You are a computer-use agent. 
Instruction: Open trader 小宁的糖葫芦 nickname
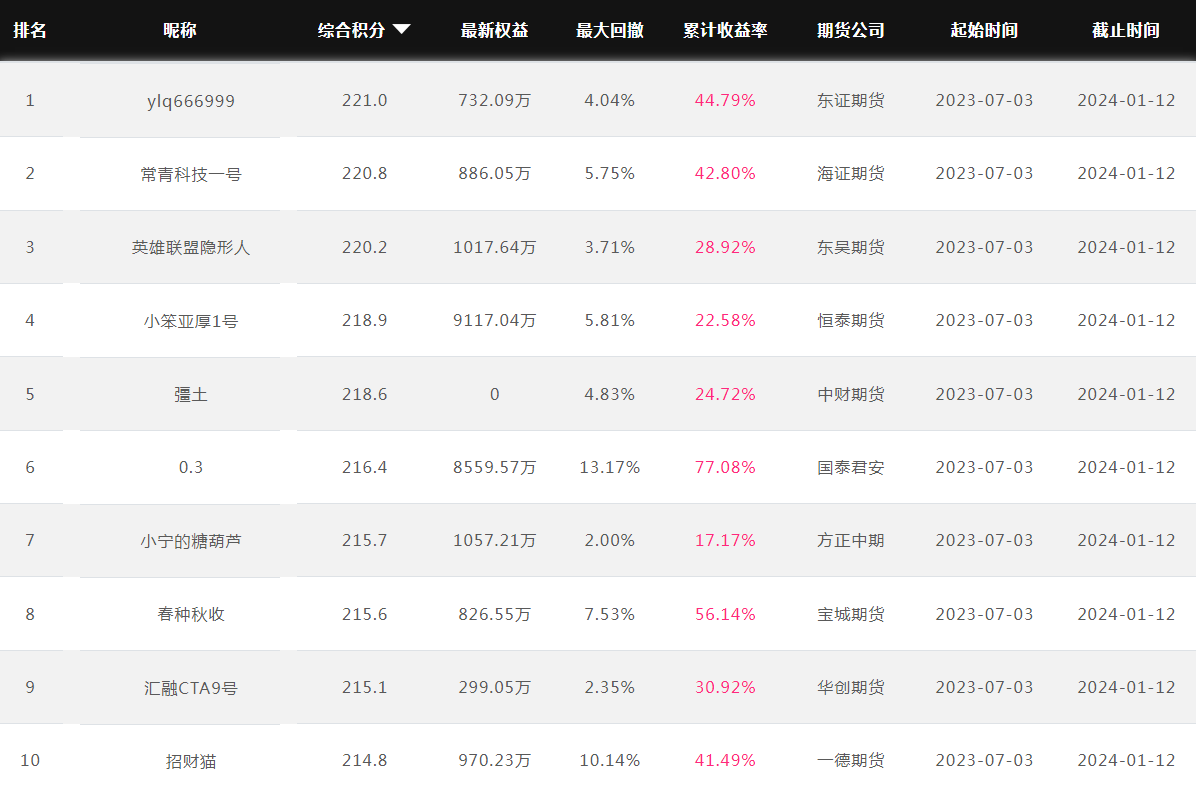click(191, 541)
